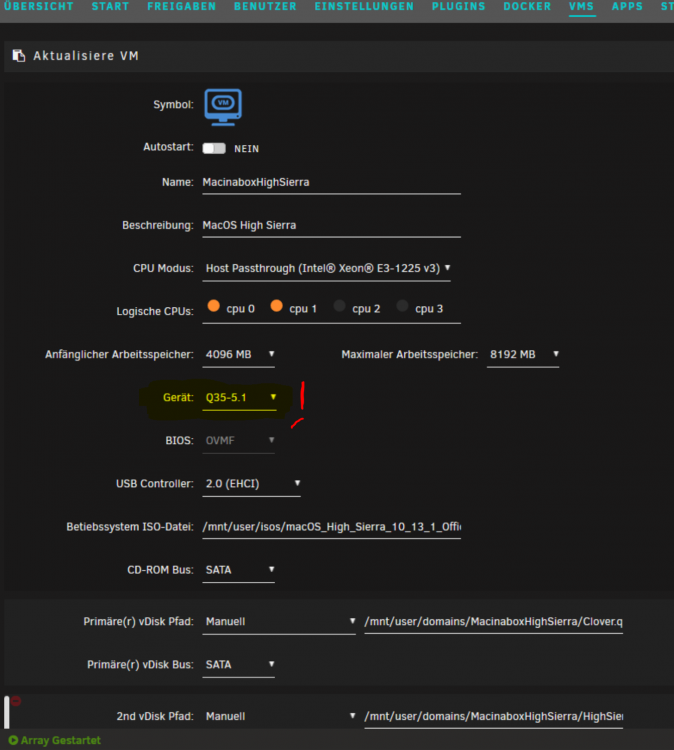
Task: Go to the Start tab
Action: [x=110, y=7]
